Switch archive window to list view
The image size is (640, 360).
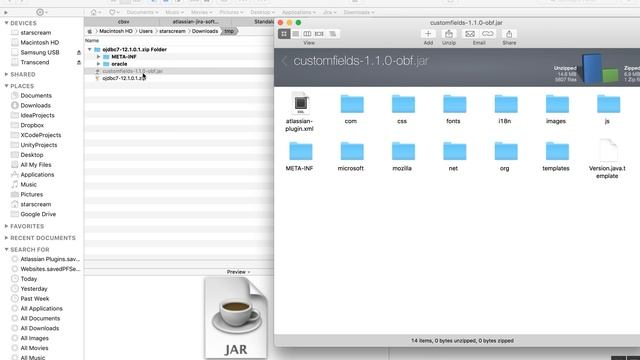[296, 34]
